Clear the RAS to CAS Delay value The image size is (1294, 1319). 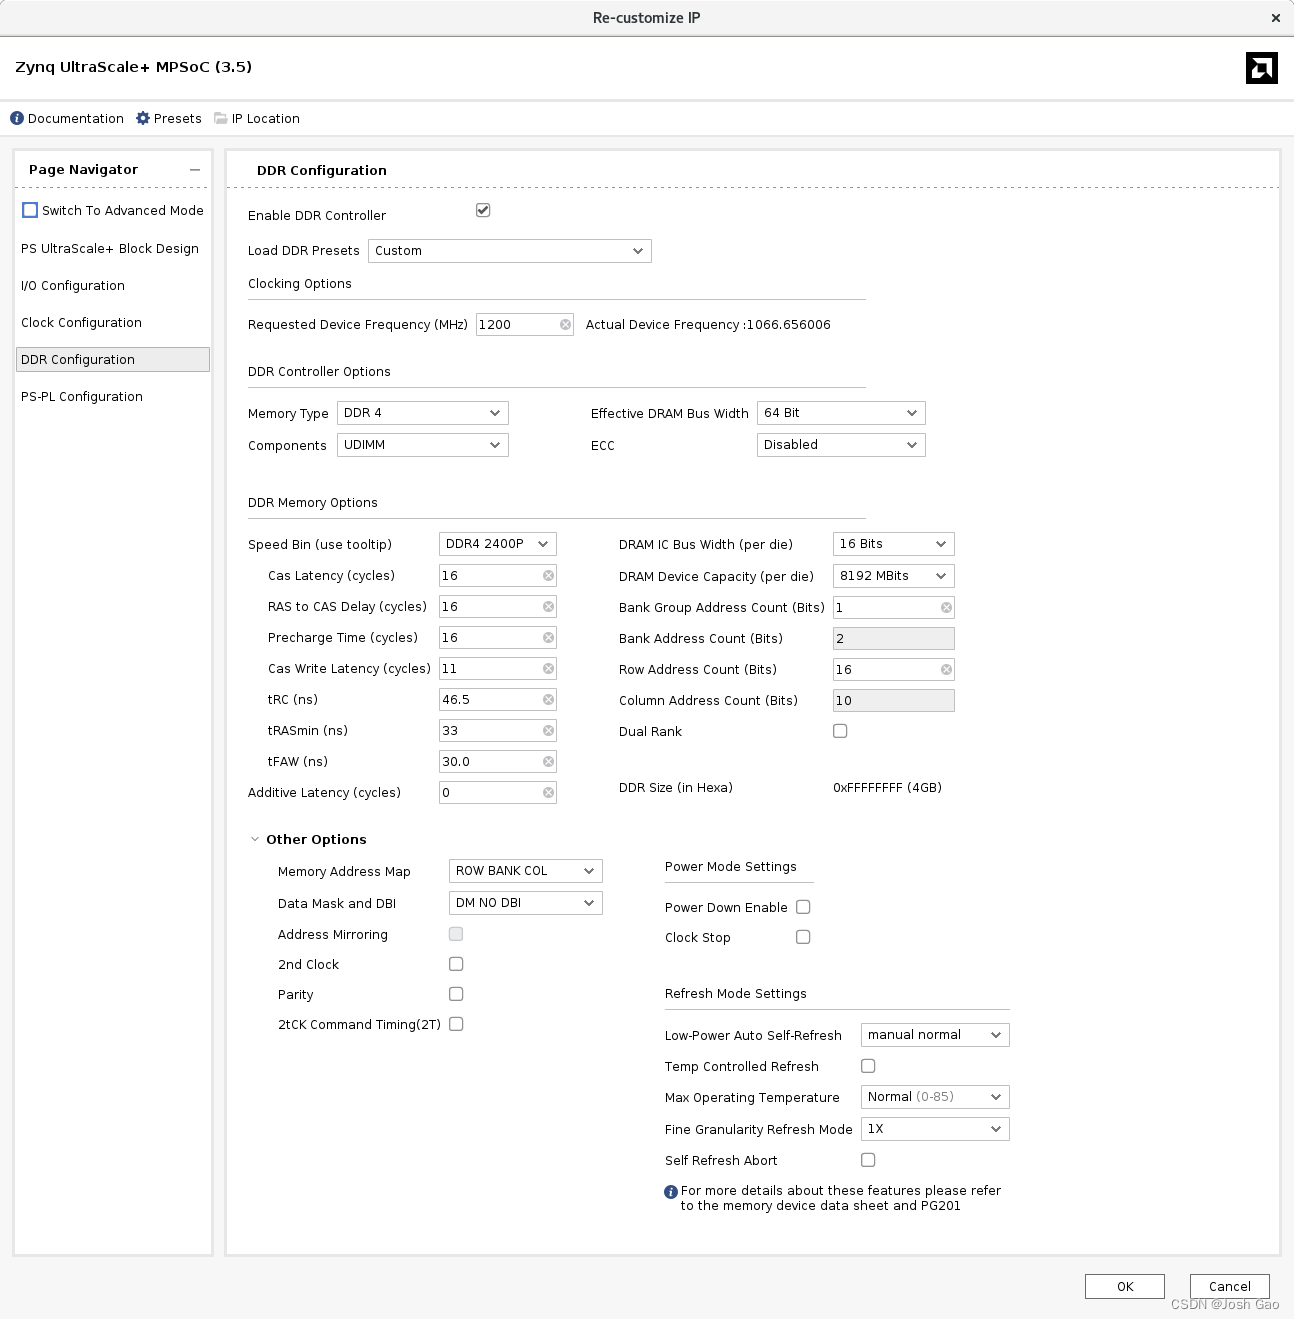click(x=548, y=607)
